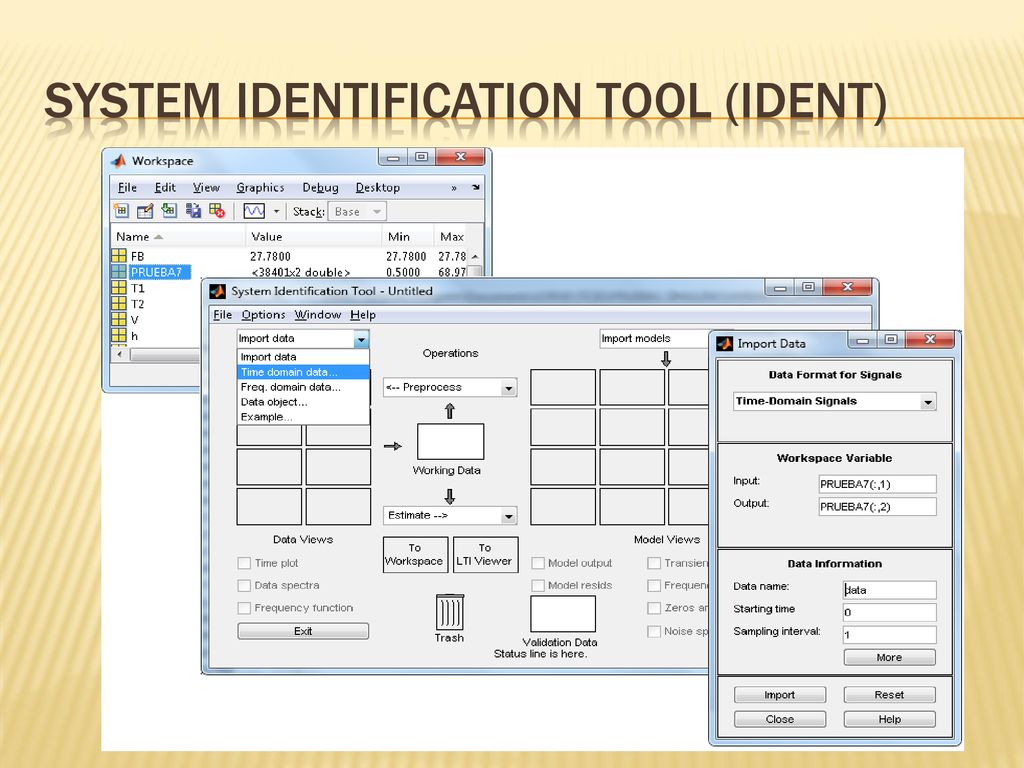The width and height of the screenshot is (1024, 768).
Task: Show more Workspace menus via the » chevron
Action: (454, 188)
